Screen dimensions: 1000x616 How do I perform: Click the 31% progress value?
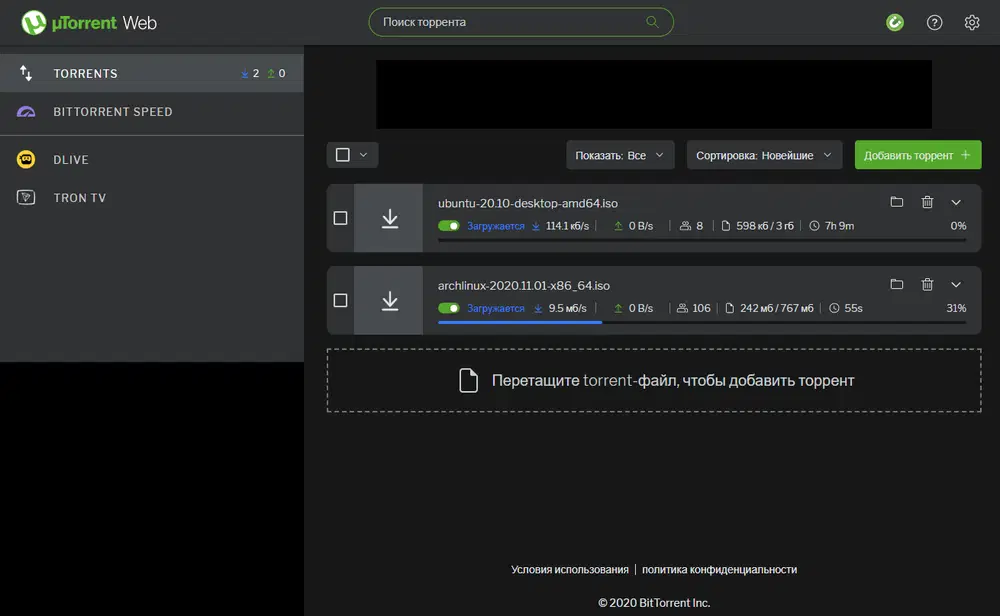(956, 308)
